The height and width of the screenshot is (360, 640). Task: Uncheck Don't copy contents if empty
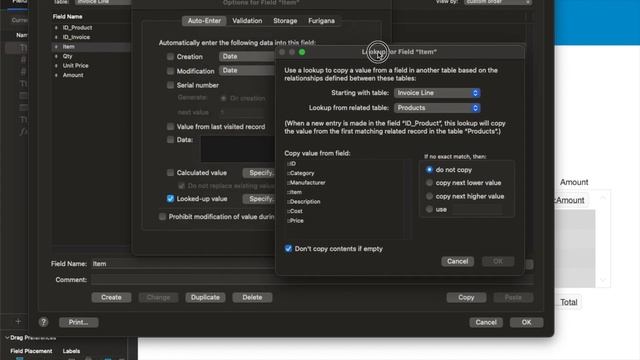[288, 249]
